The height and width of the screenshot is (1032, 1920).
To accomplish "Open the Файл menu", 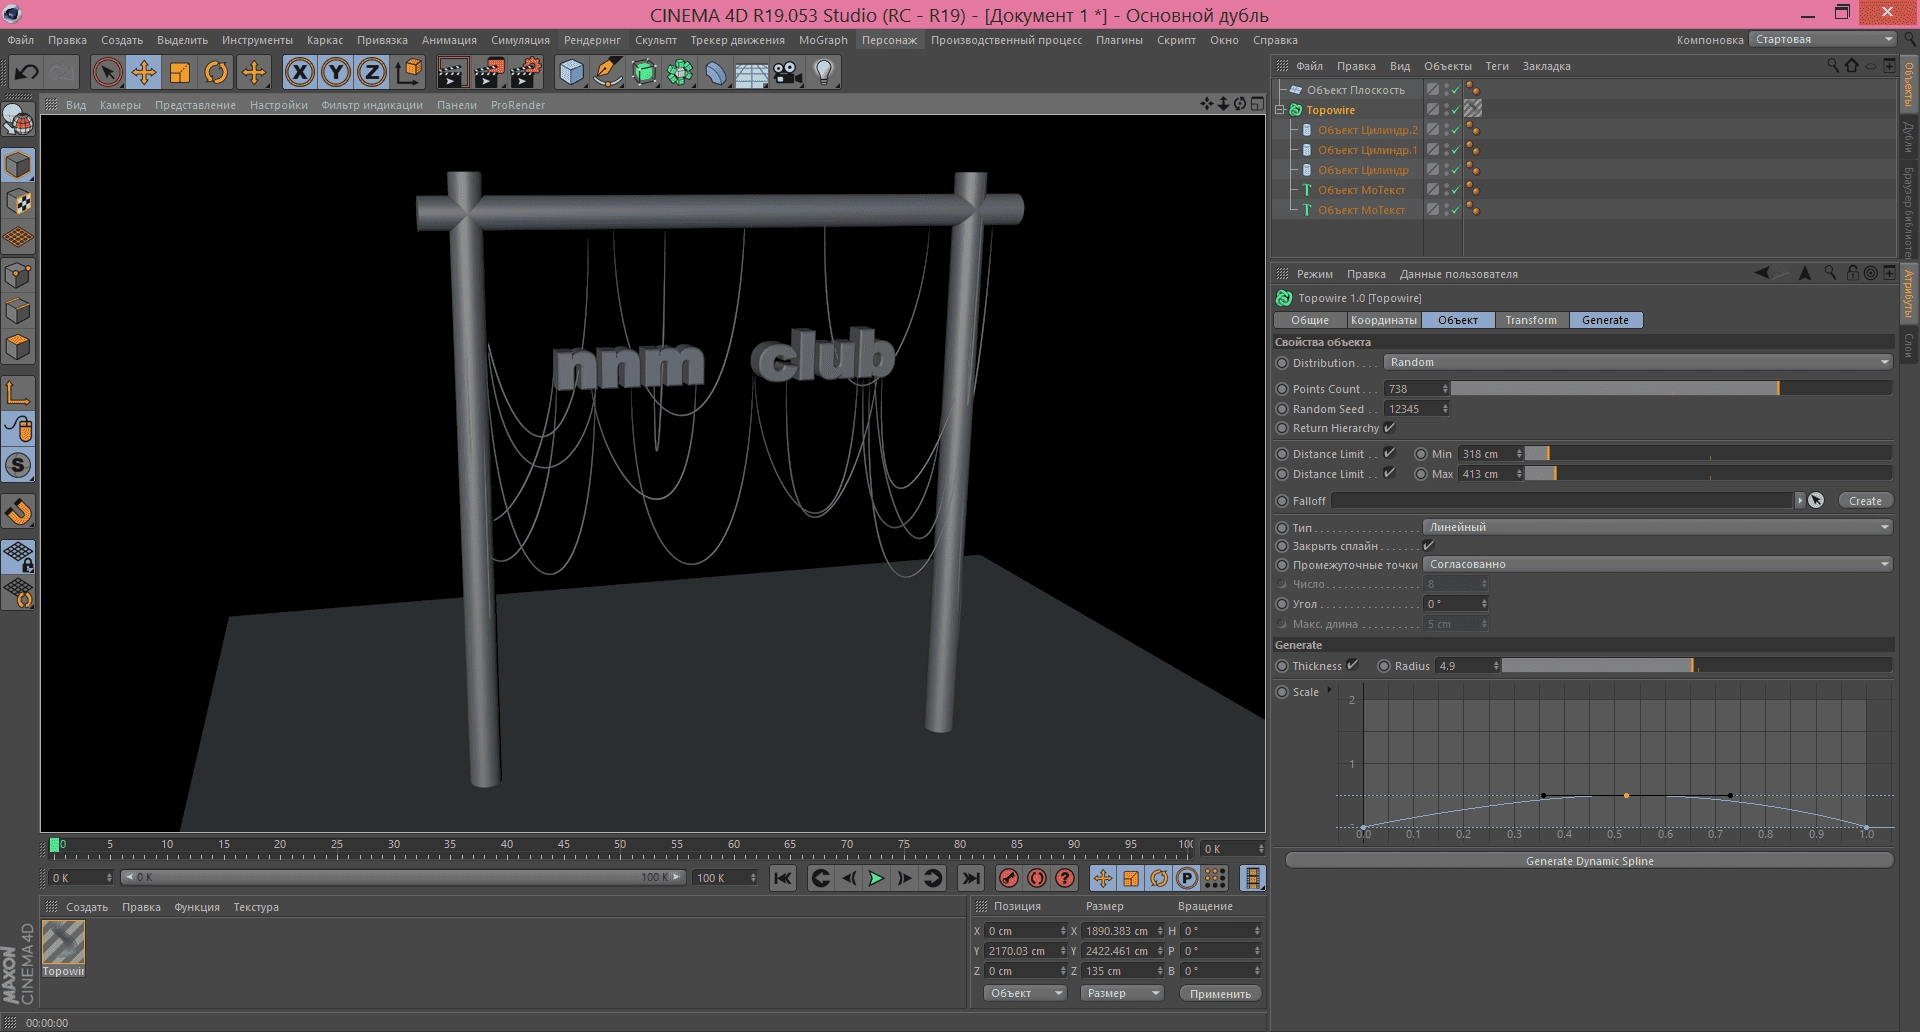I will coord(21,40).
